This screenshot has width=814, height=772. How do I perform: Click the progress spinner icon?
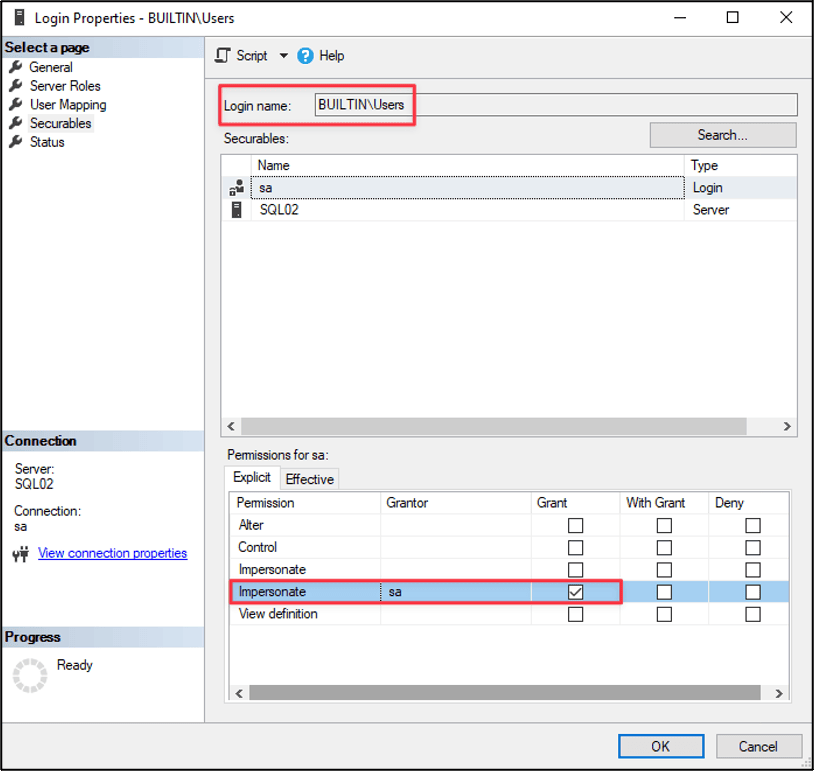click(x=30, y=675)
